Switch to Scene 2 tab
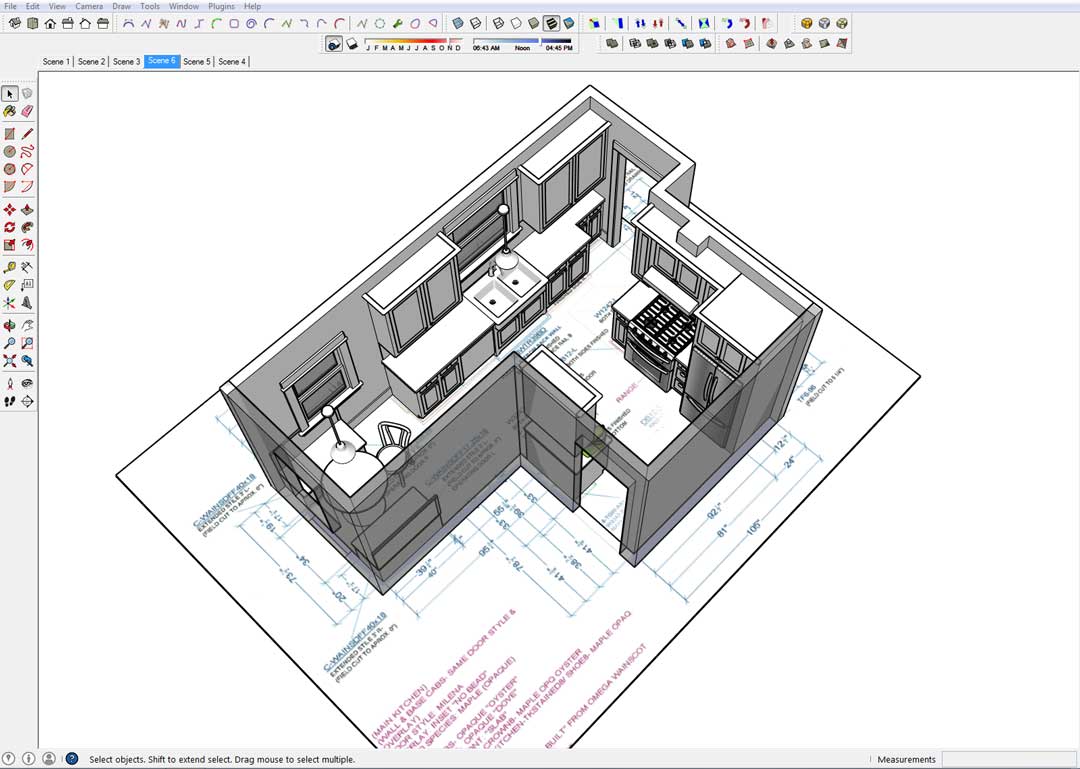Screen dimensions: 1080x769 point(91,61)
